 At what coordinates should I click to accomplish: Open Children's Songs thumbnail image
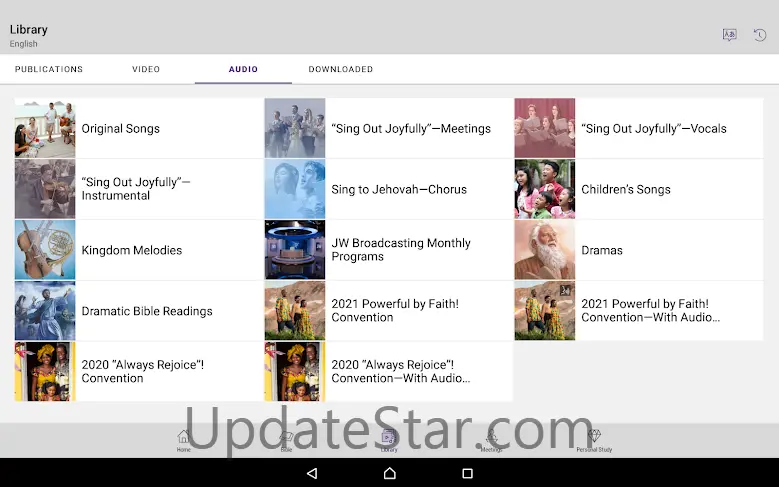pos(545,189)
